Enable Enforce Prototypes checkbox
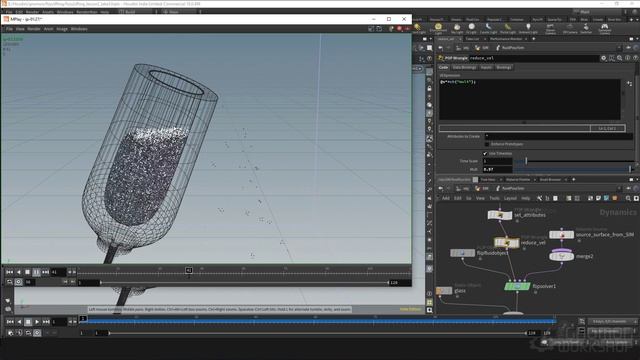 tap(487, 144)
